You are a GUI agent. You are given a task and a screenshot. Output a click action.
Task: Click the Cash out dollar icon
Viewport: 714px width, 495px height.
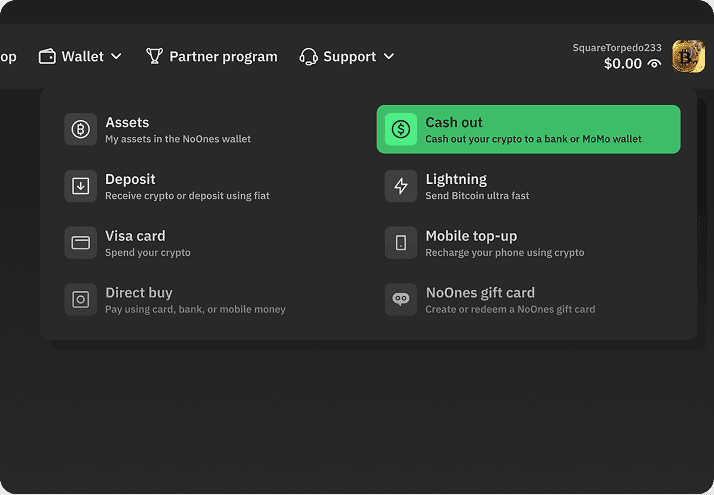click(401, 129)
